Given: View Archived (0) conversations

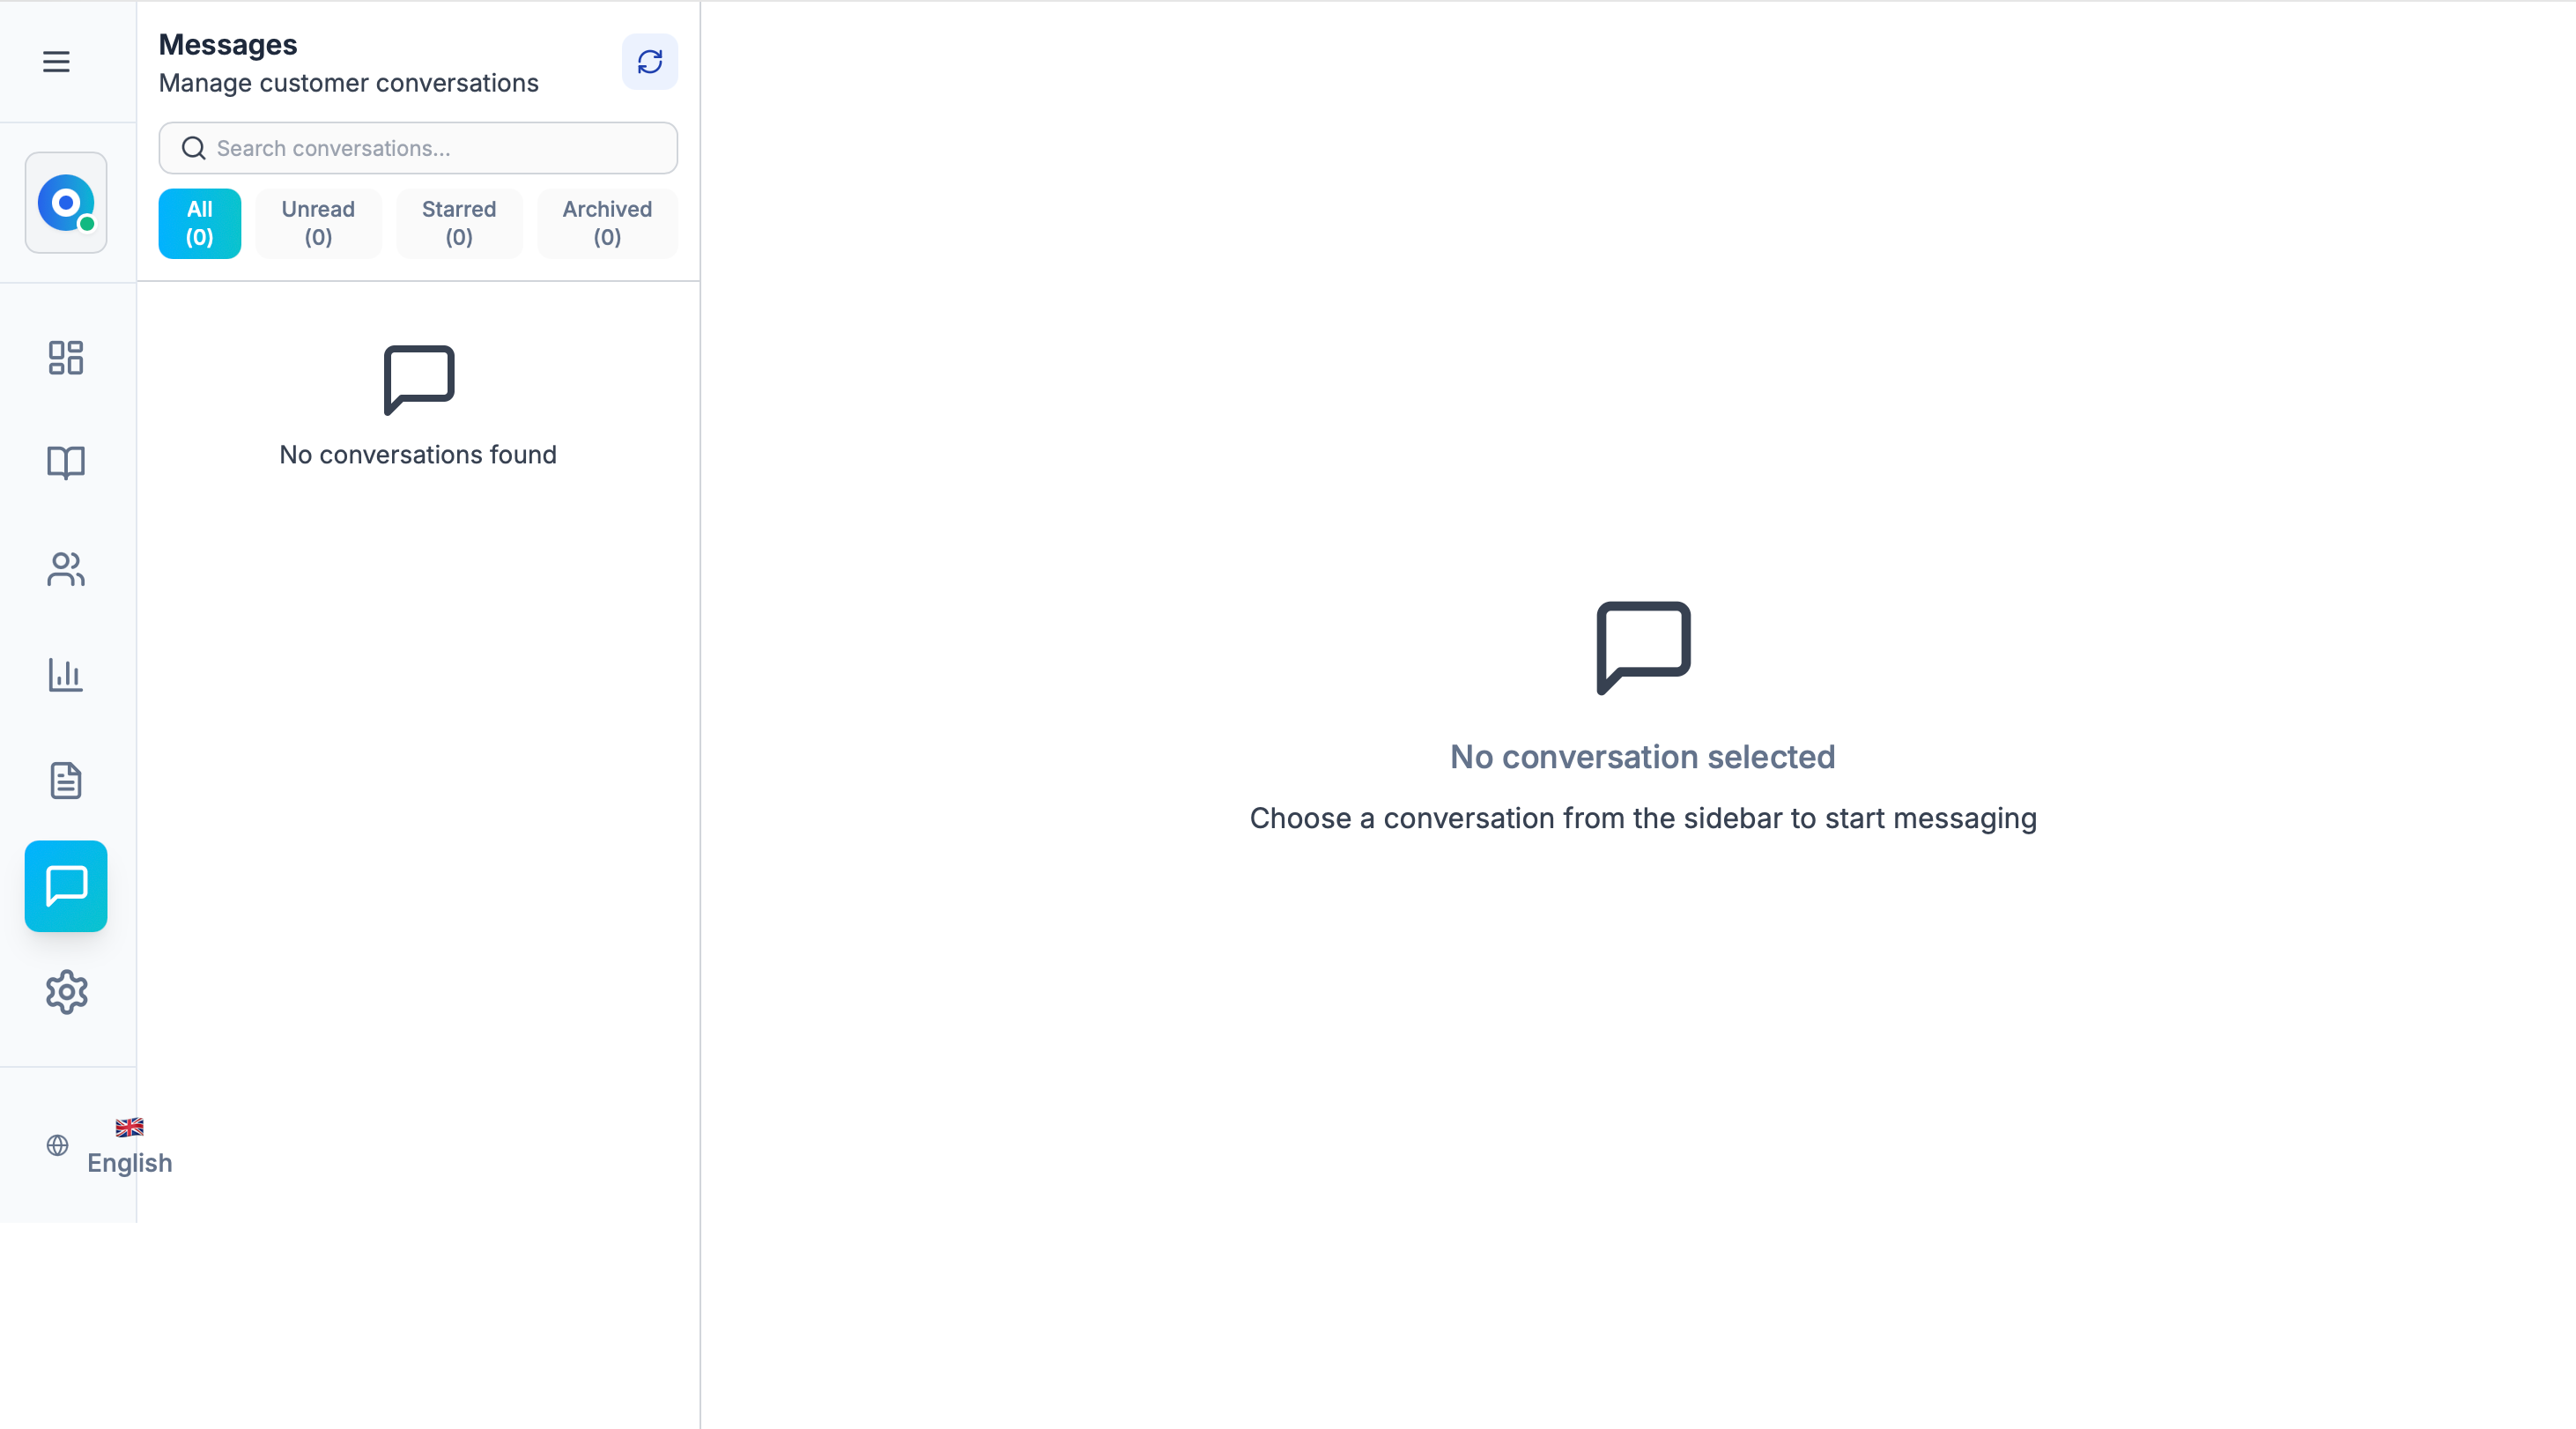Looking at the screenshot, I should tap(607, 223).
